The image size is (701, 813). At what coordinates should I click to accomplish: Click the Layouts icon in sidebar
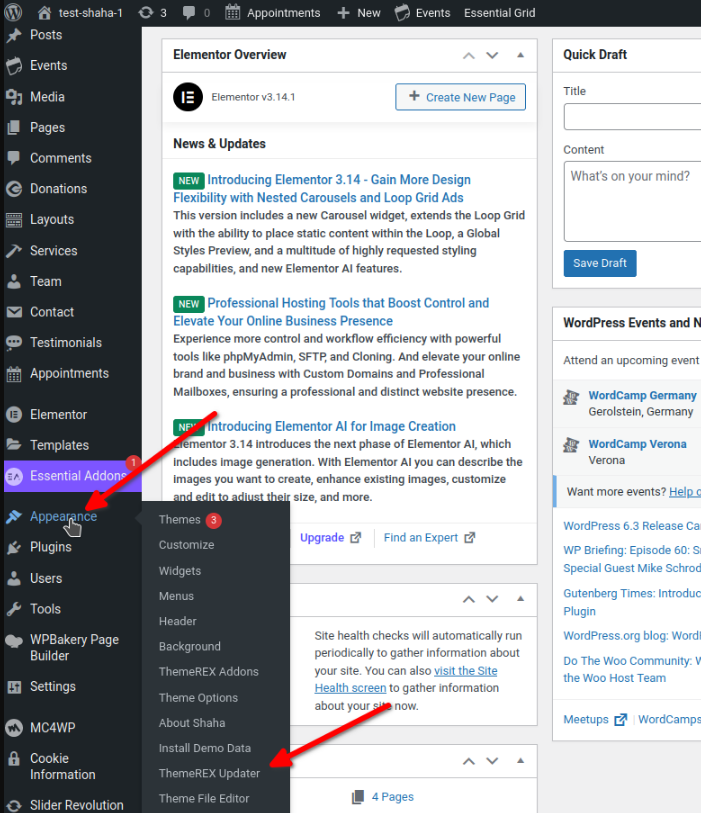click(14, 219)
